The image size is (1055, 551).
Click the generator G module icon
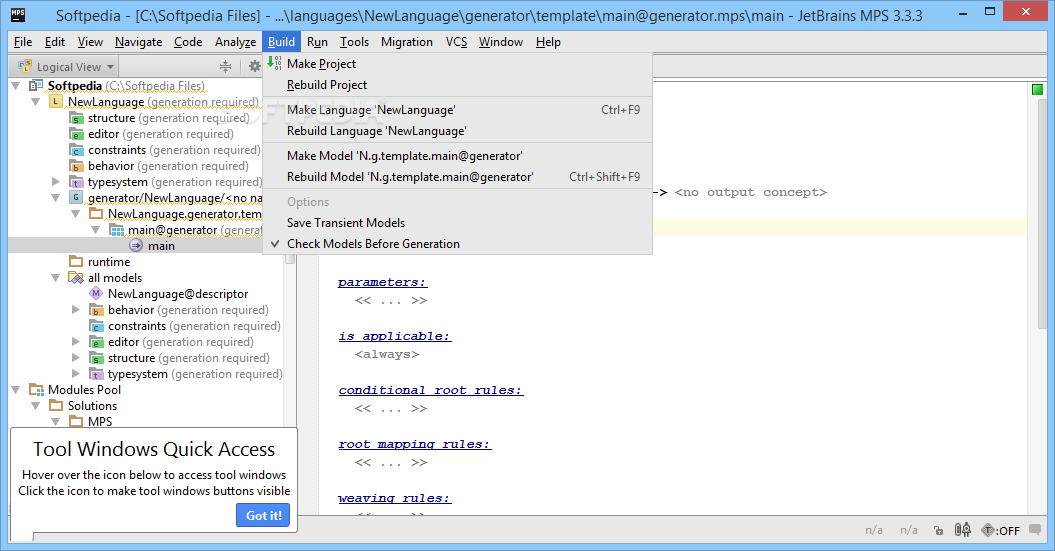tap(76, 198)
